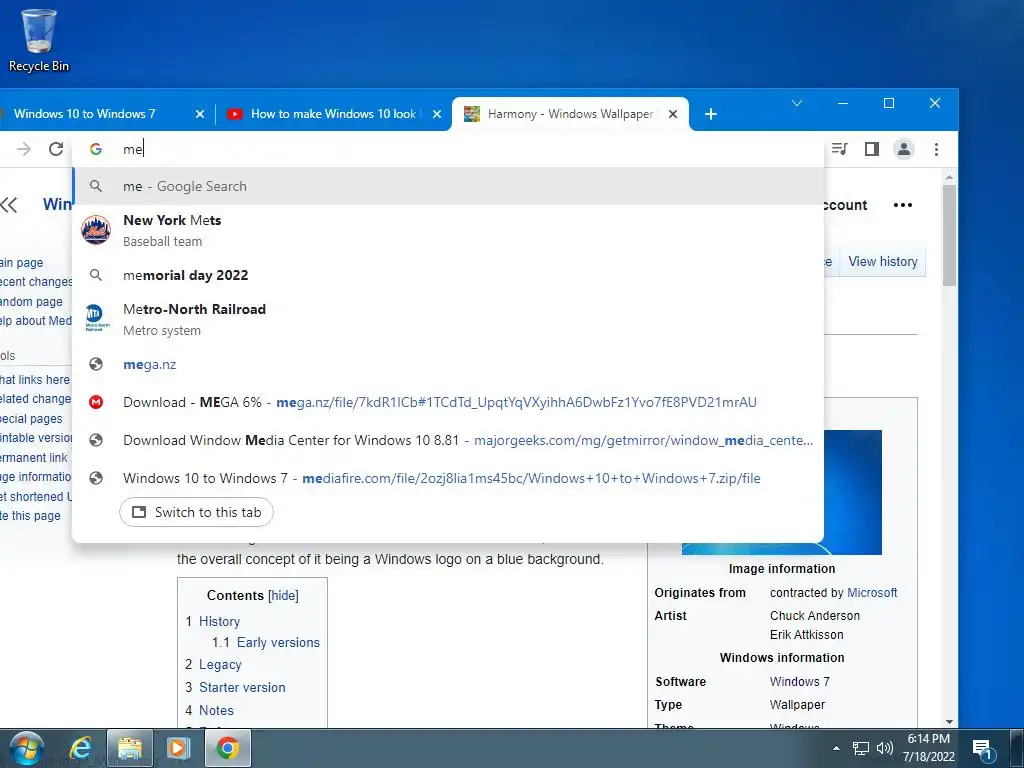Image resolution: width=1024 pixels, height=768 pixels.
Task: Open Chrome's three-dot menu
Action: 936,149
